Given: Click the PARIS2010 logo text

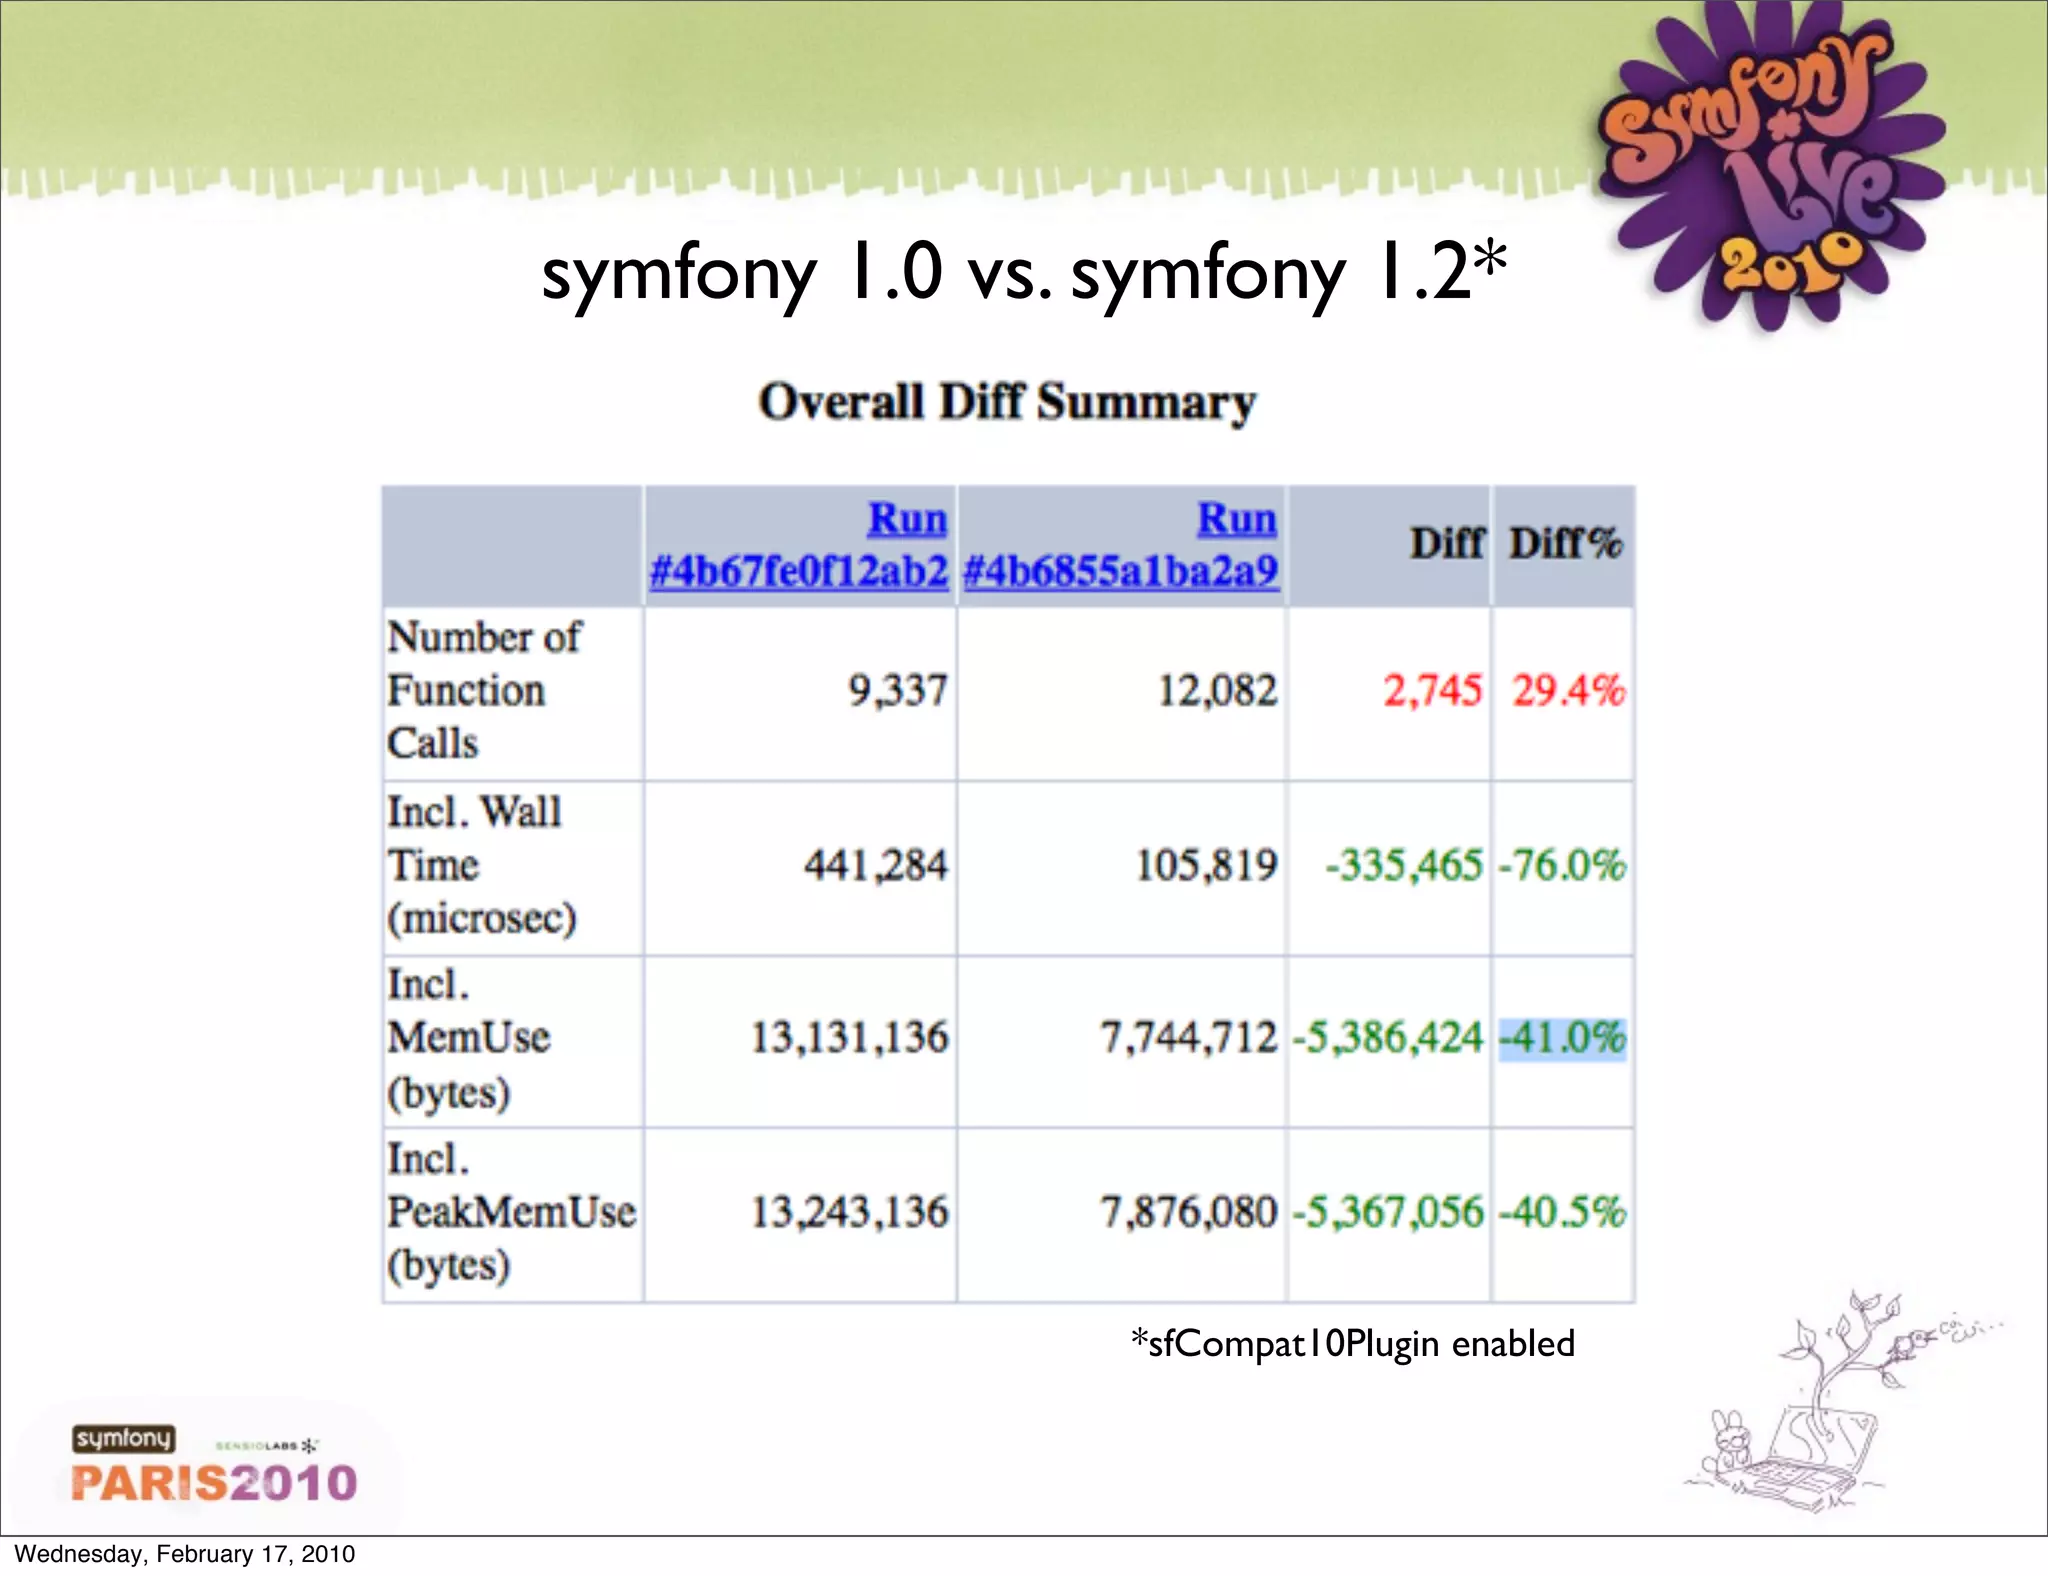Looking at the screenshot, I should point(214,1483).
